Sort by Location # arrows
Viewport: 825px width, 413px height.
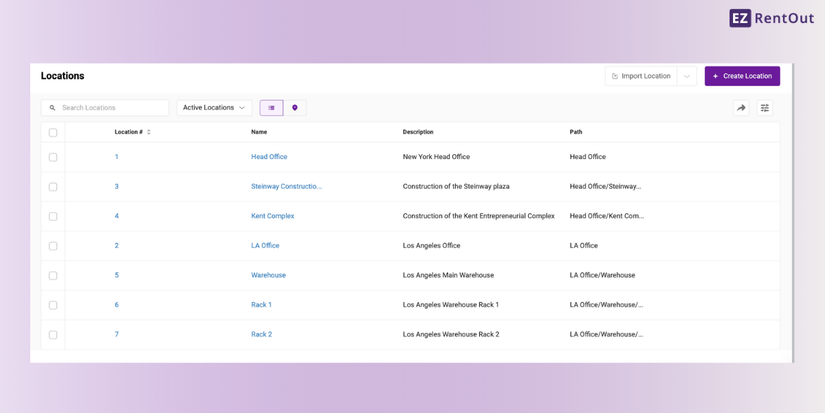[149, 132]
